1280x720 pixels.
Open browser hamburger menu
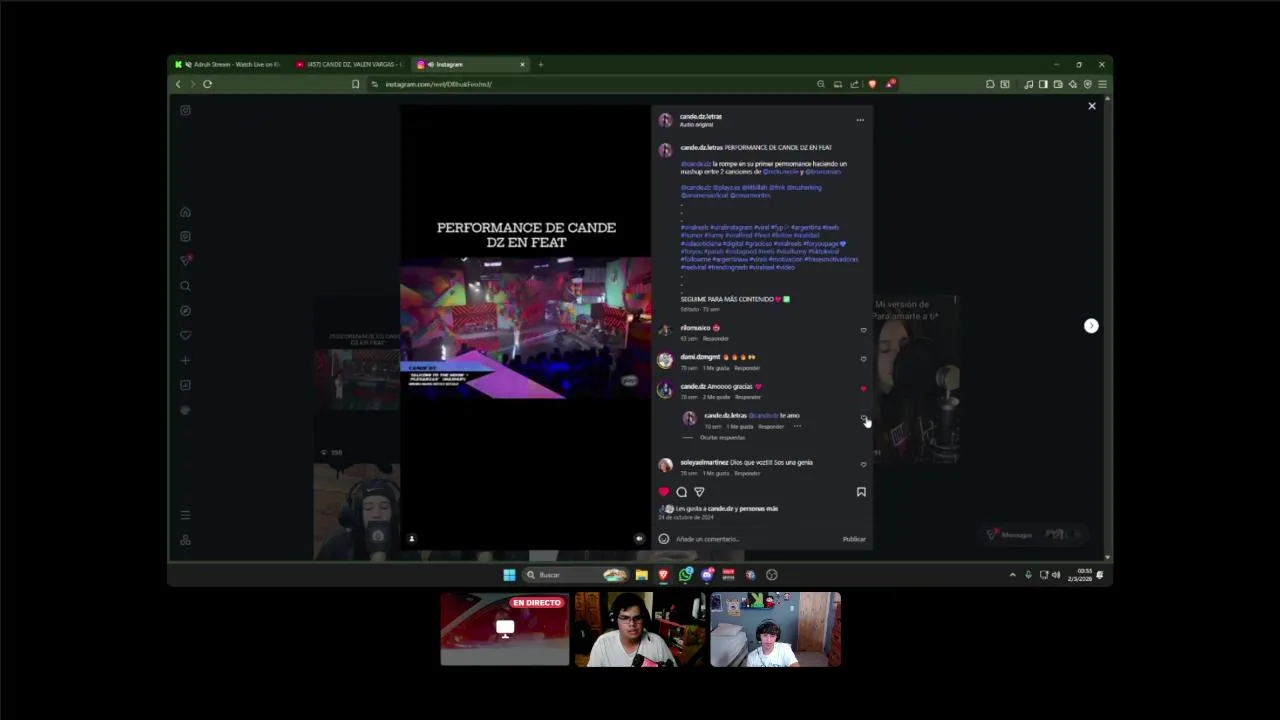1102,84
